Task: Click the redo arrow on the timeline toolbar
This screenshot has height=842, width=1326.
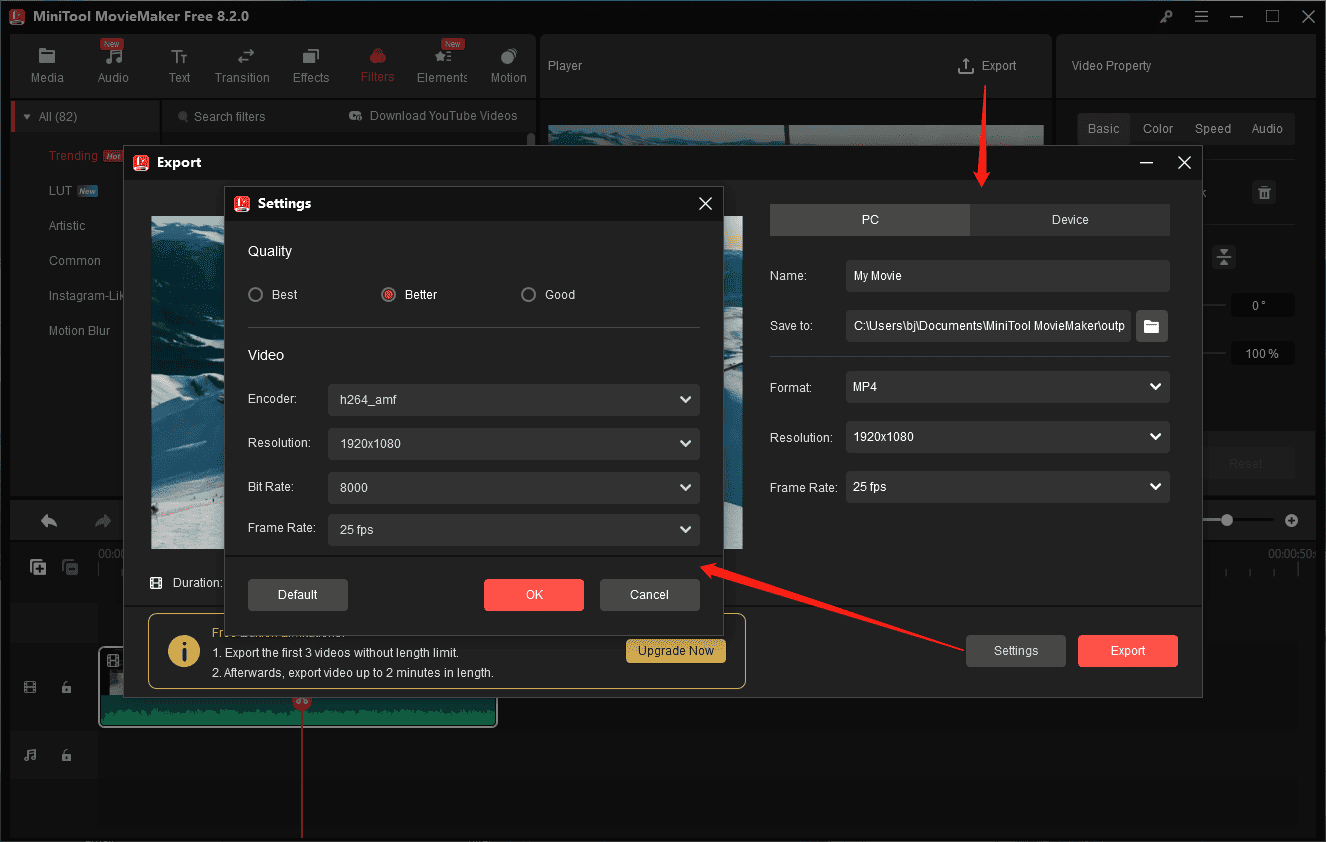Action: tap(102, 521)
